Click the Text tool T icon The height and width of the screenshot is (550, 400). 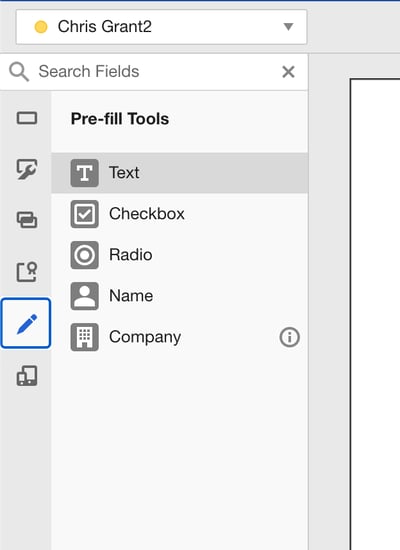click(85, 173)
